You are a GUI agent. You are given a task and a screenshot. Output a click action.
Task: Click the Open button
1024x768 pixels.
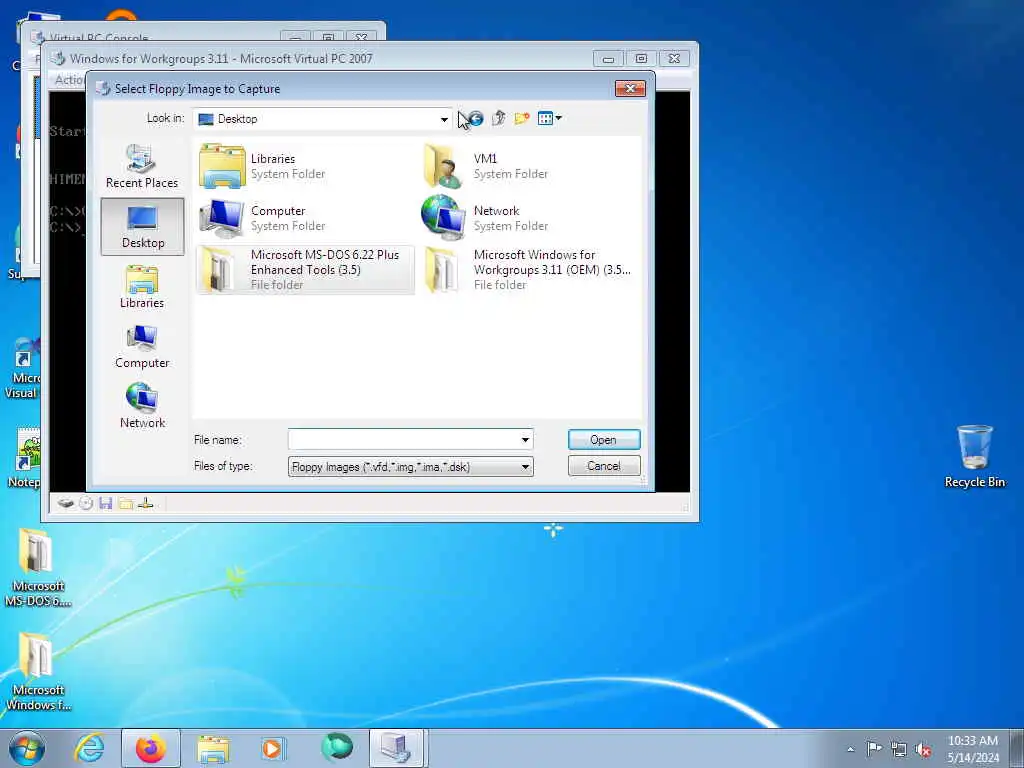603,440
